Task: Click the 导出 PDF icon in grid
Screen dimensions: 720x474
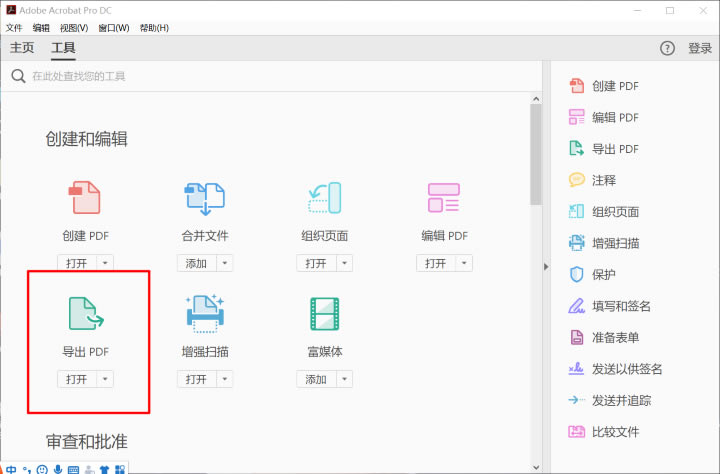Action: tap(85, 314)
